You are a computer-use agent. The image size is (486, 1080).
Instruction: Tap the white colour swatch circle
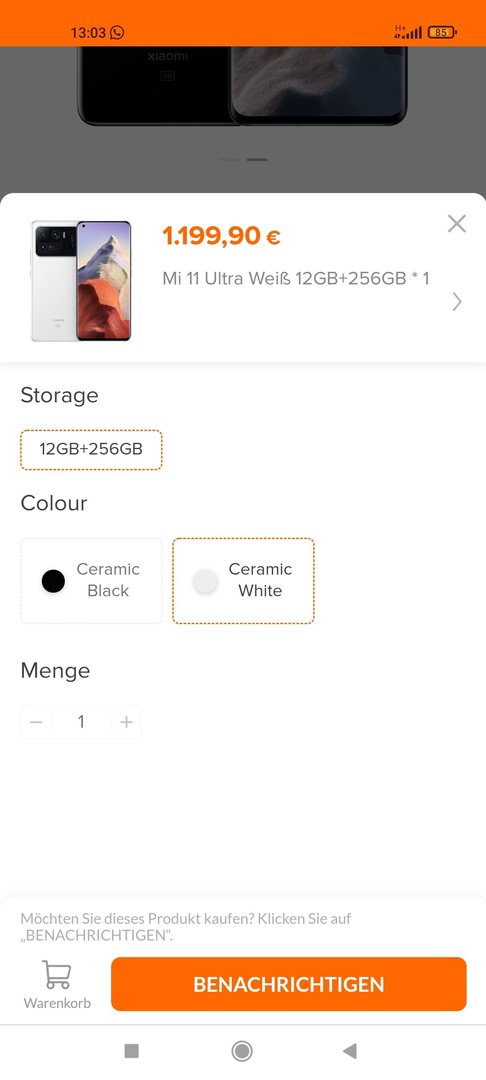[x=205, y=581]
